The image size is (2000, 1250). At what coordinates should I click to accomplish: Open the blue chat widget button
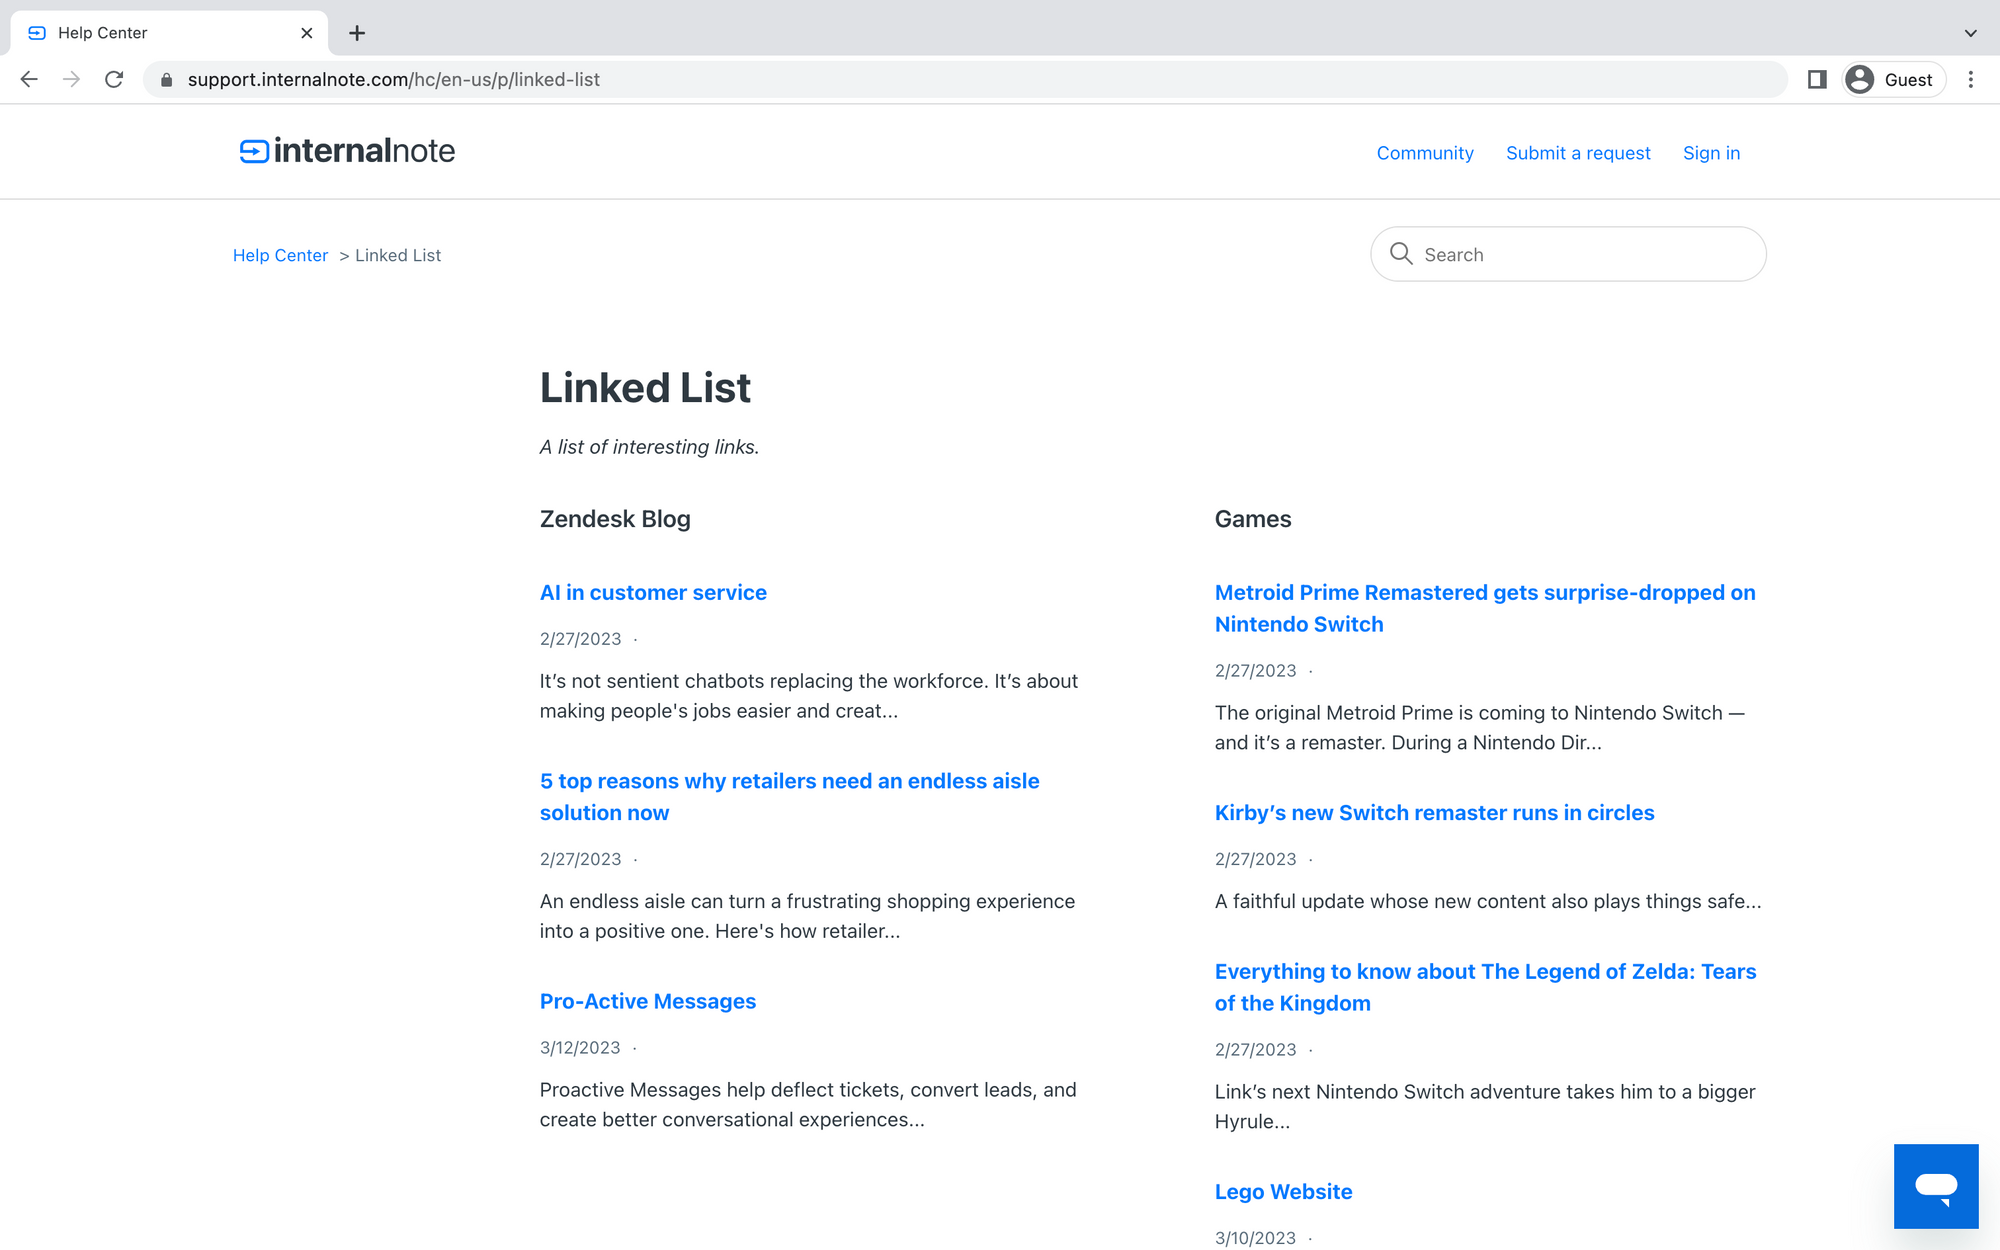[1935, 1186]
